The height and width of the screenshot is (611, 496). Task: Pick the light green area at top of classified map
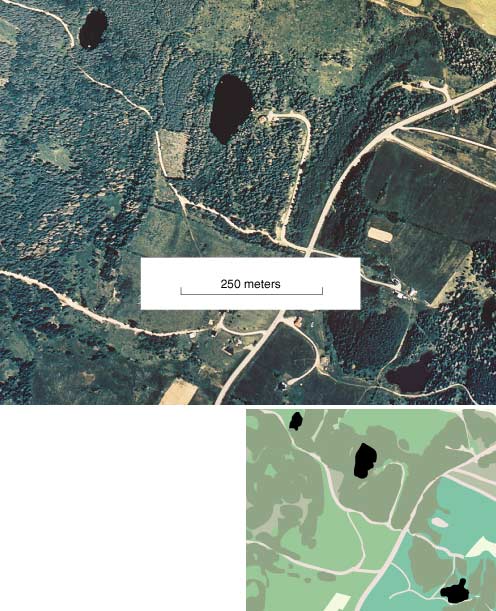click(394, 425)
